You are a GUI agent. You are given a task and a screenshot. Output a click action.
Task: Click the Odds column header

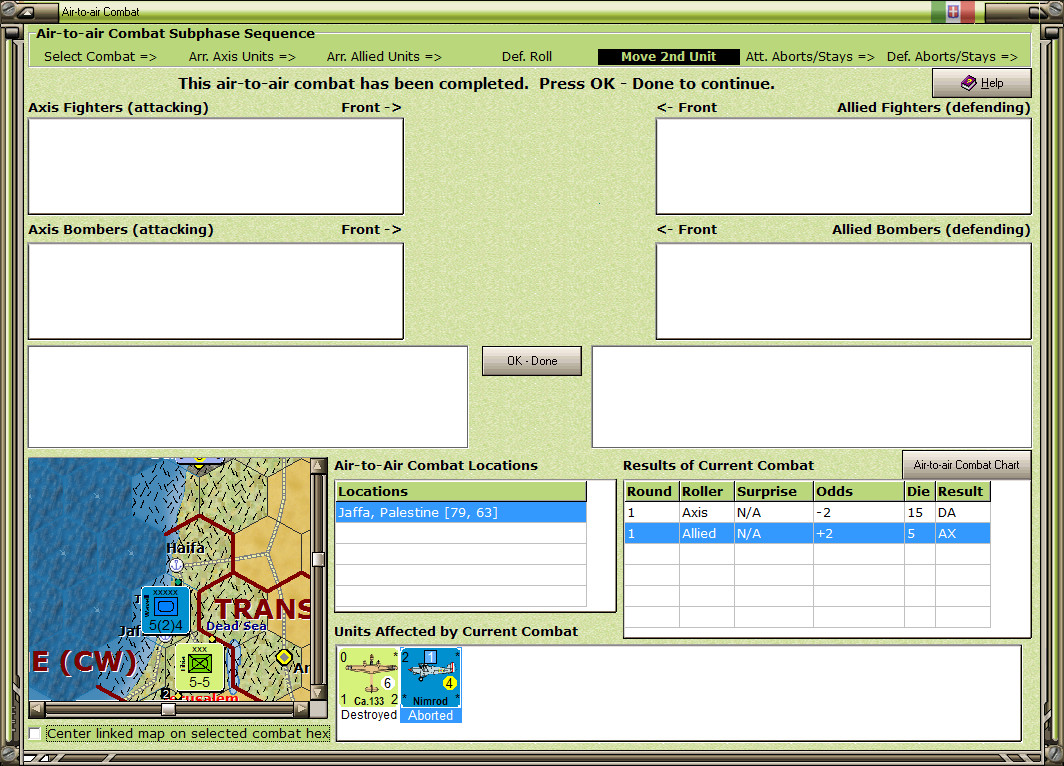click(858, 491)
